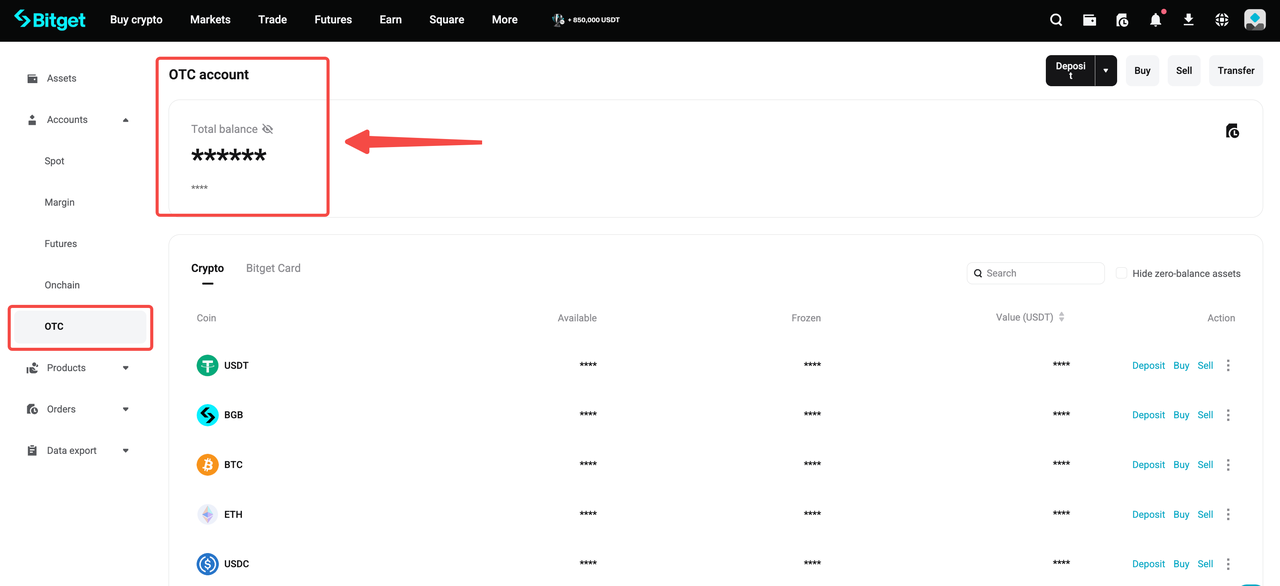Open the Futures menu in top bar

(332, 19)
